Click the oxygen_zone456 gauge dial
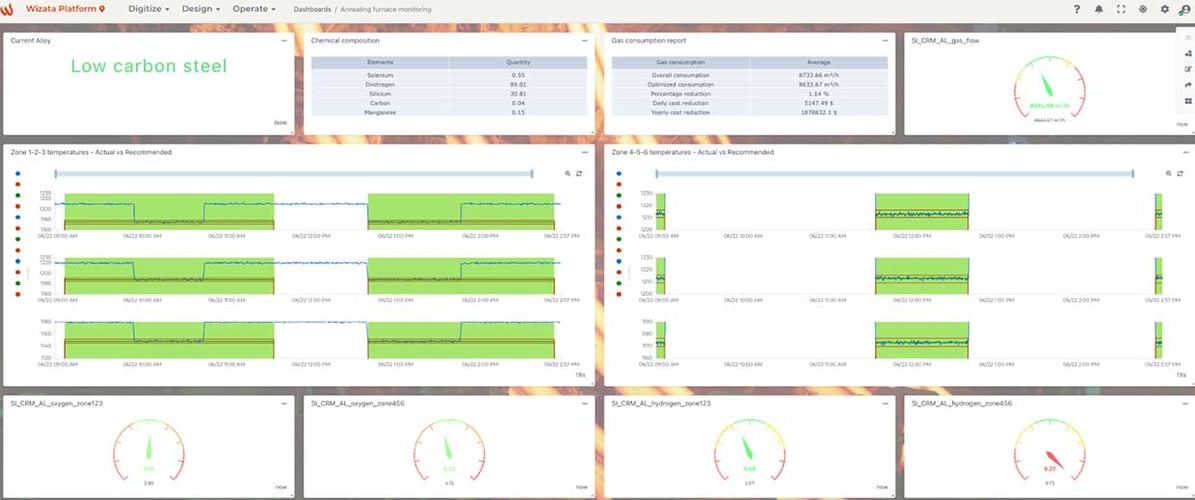This screenshot has width=1195, height=500. (450, 451)
